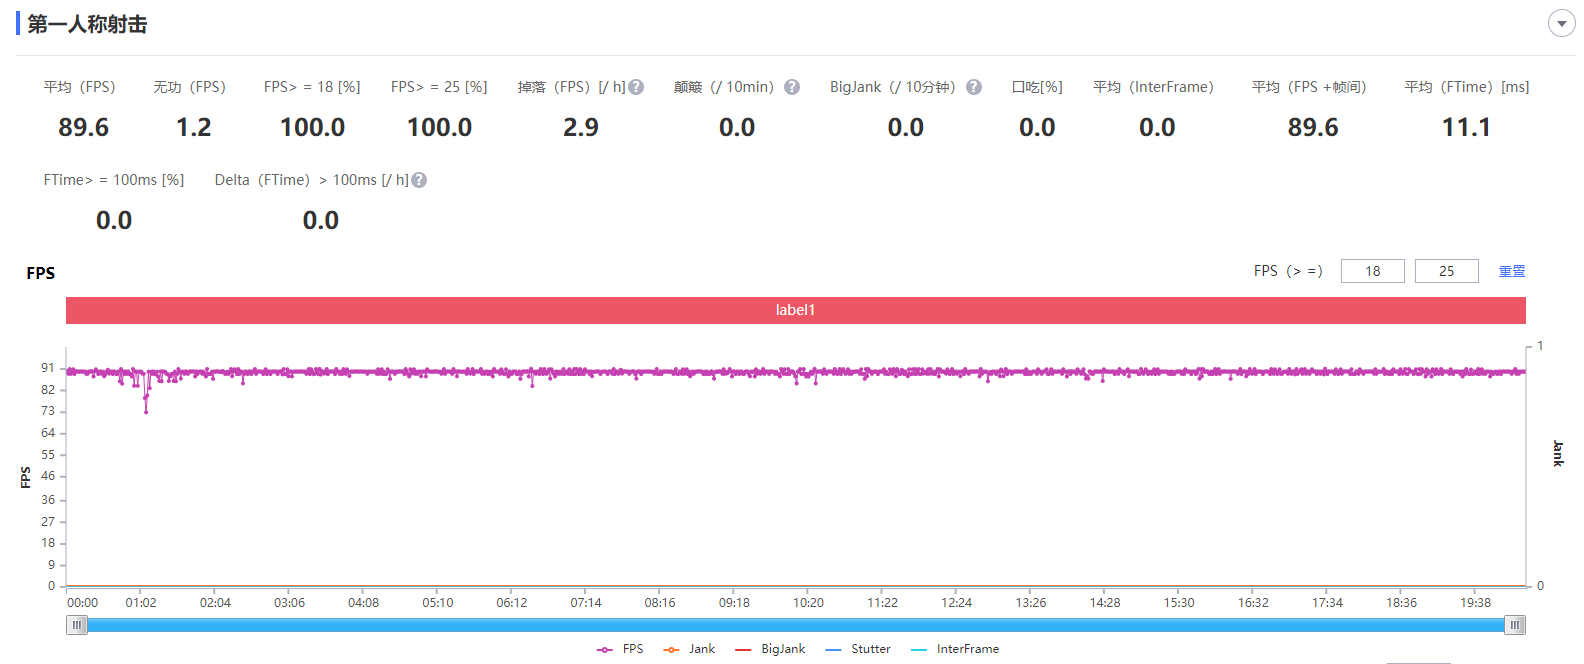Click the 平均 (FPS) value 89.6
1584x664 pixels.
[83, 127]
